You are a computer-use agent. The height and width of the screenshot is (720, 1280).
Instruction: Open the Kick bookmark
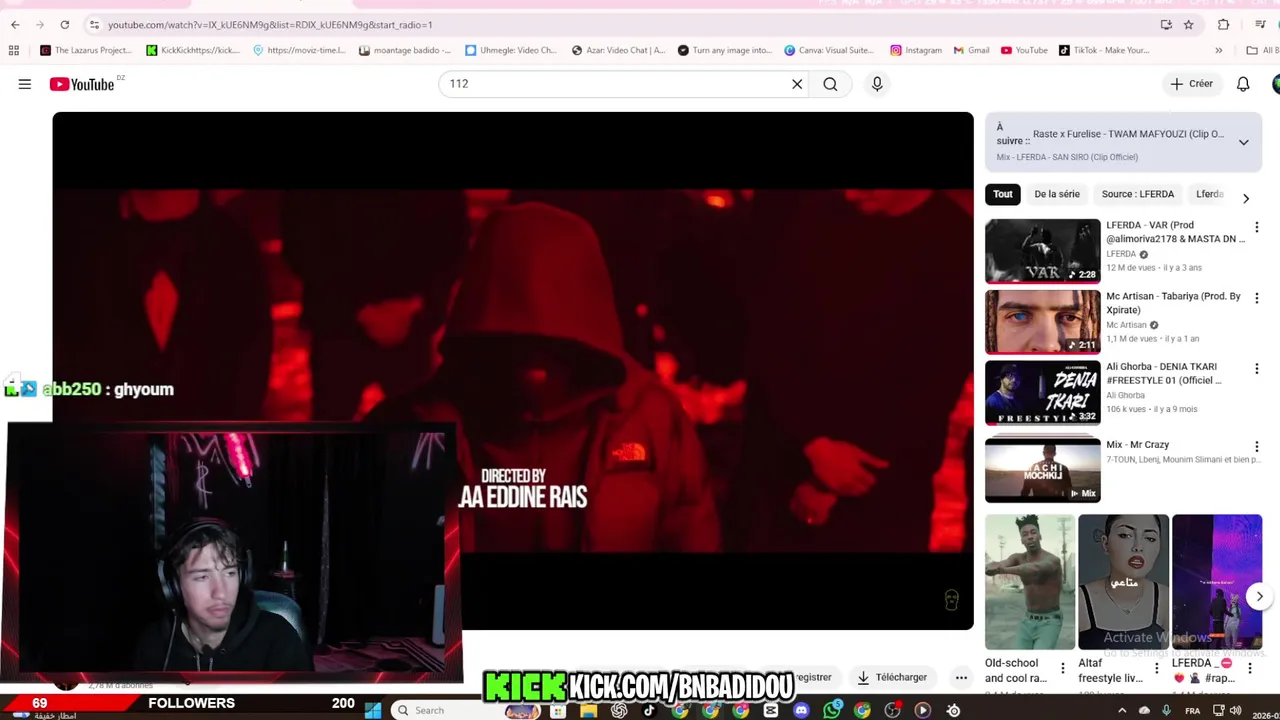pos(193,50)
